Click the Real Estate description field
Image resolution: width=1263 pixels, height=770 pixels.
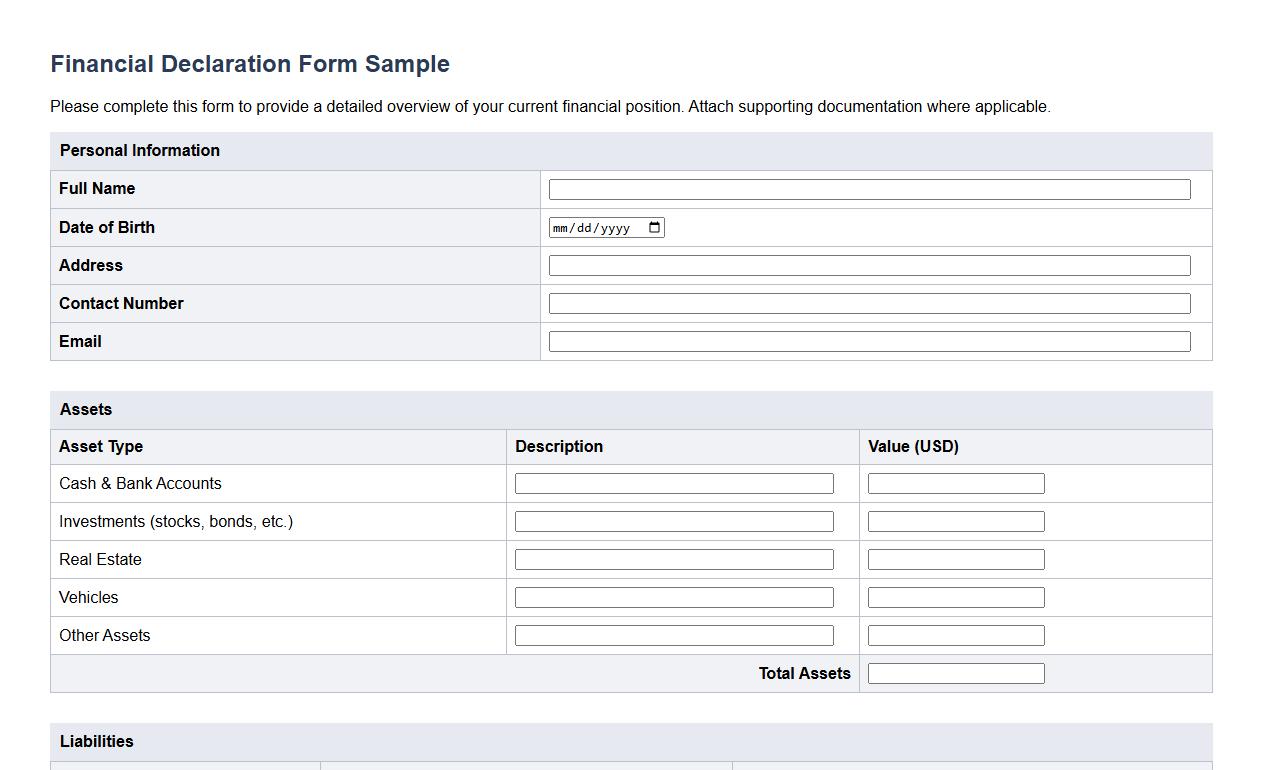pos(673,559)
